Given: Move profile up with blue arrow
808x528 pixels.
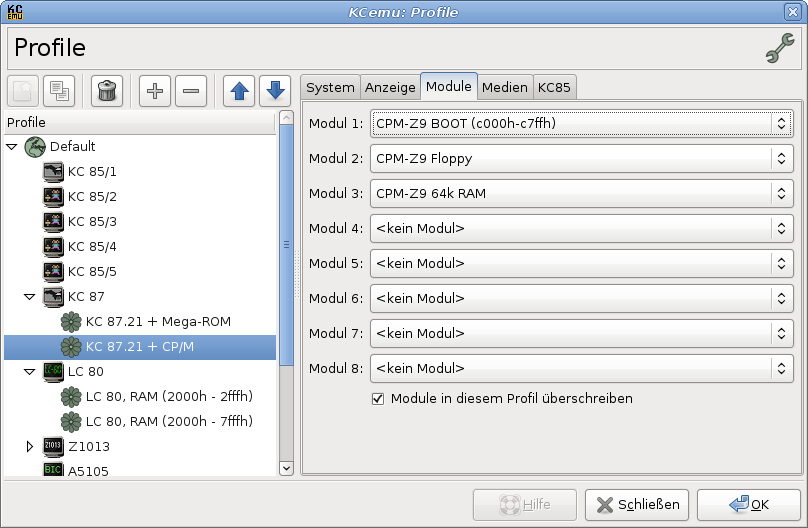Looking at the screenshot, I should point(239,91).
